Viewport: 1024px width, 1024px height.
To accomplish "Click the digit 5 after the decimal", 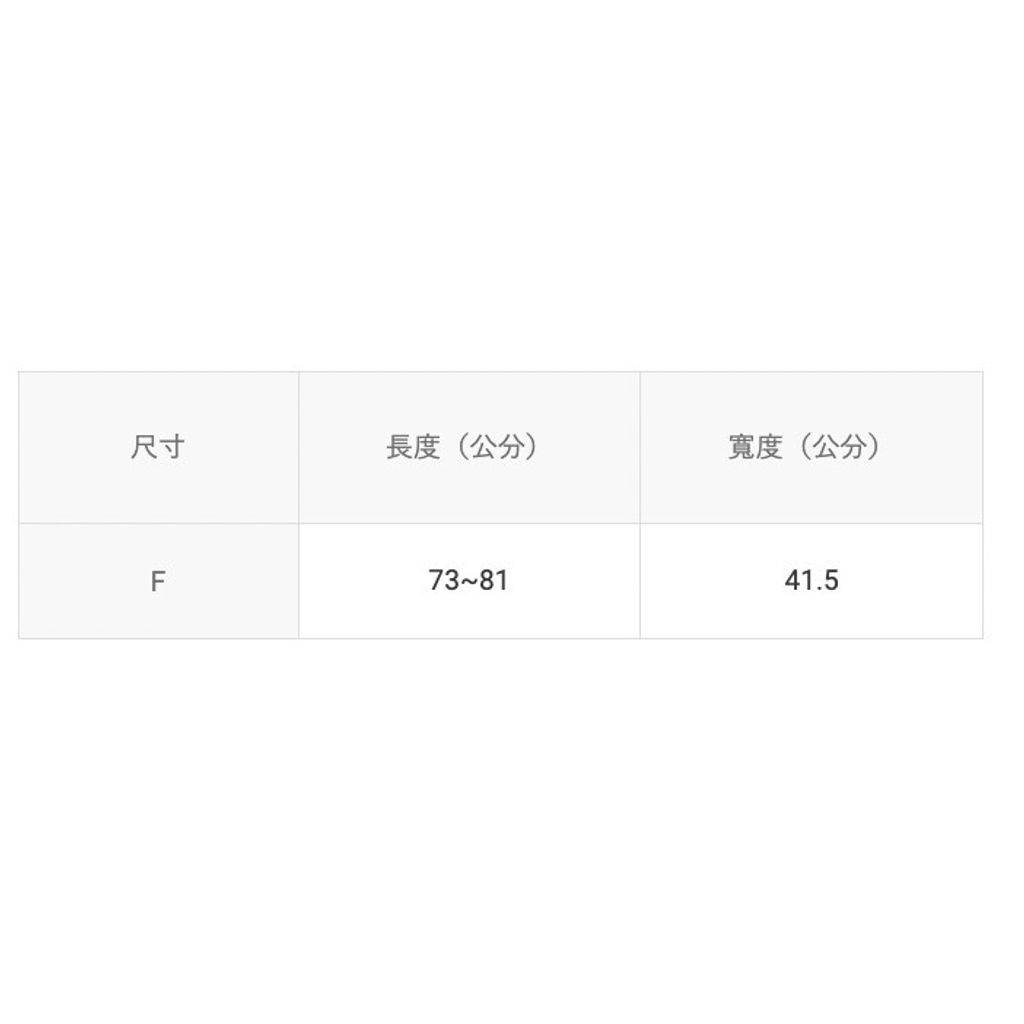I will pos(831,581).
